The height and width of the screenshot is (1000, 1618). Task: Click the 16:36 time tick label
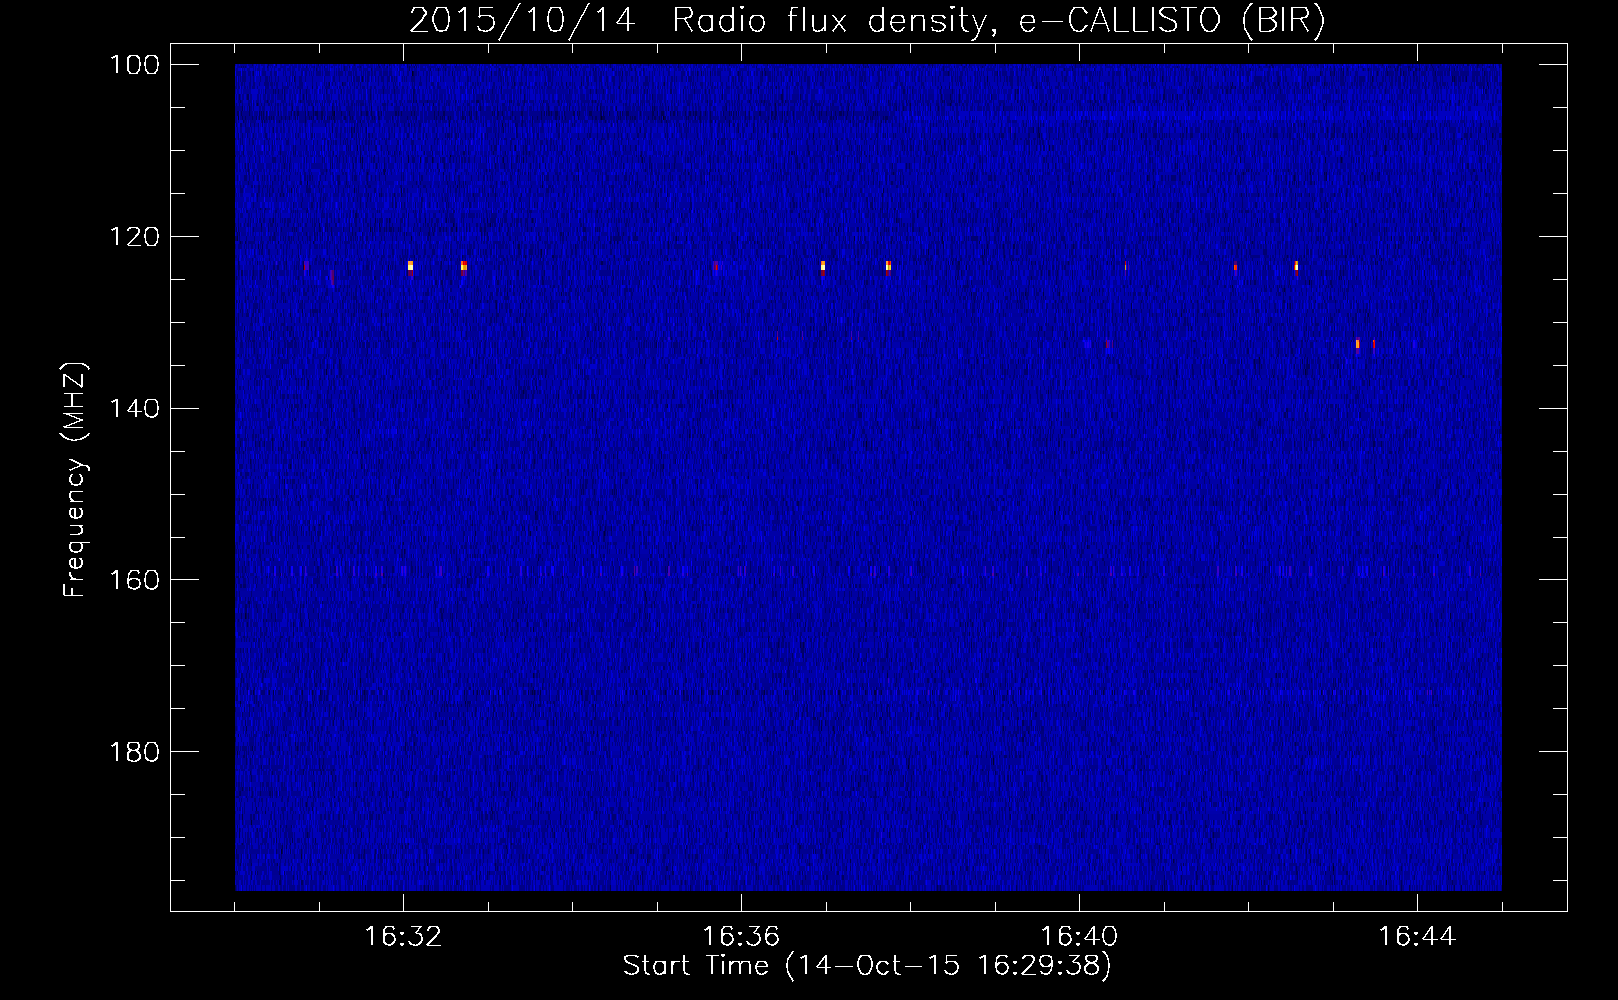coord(741,937)
